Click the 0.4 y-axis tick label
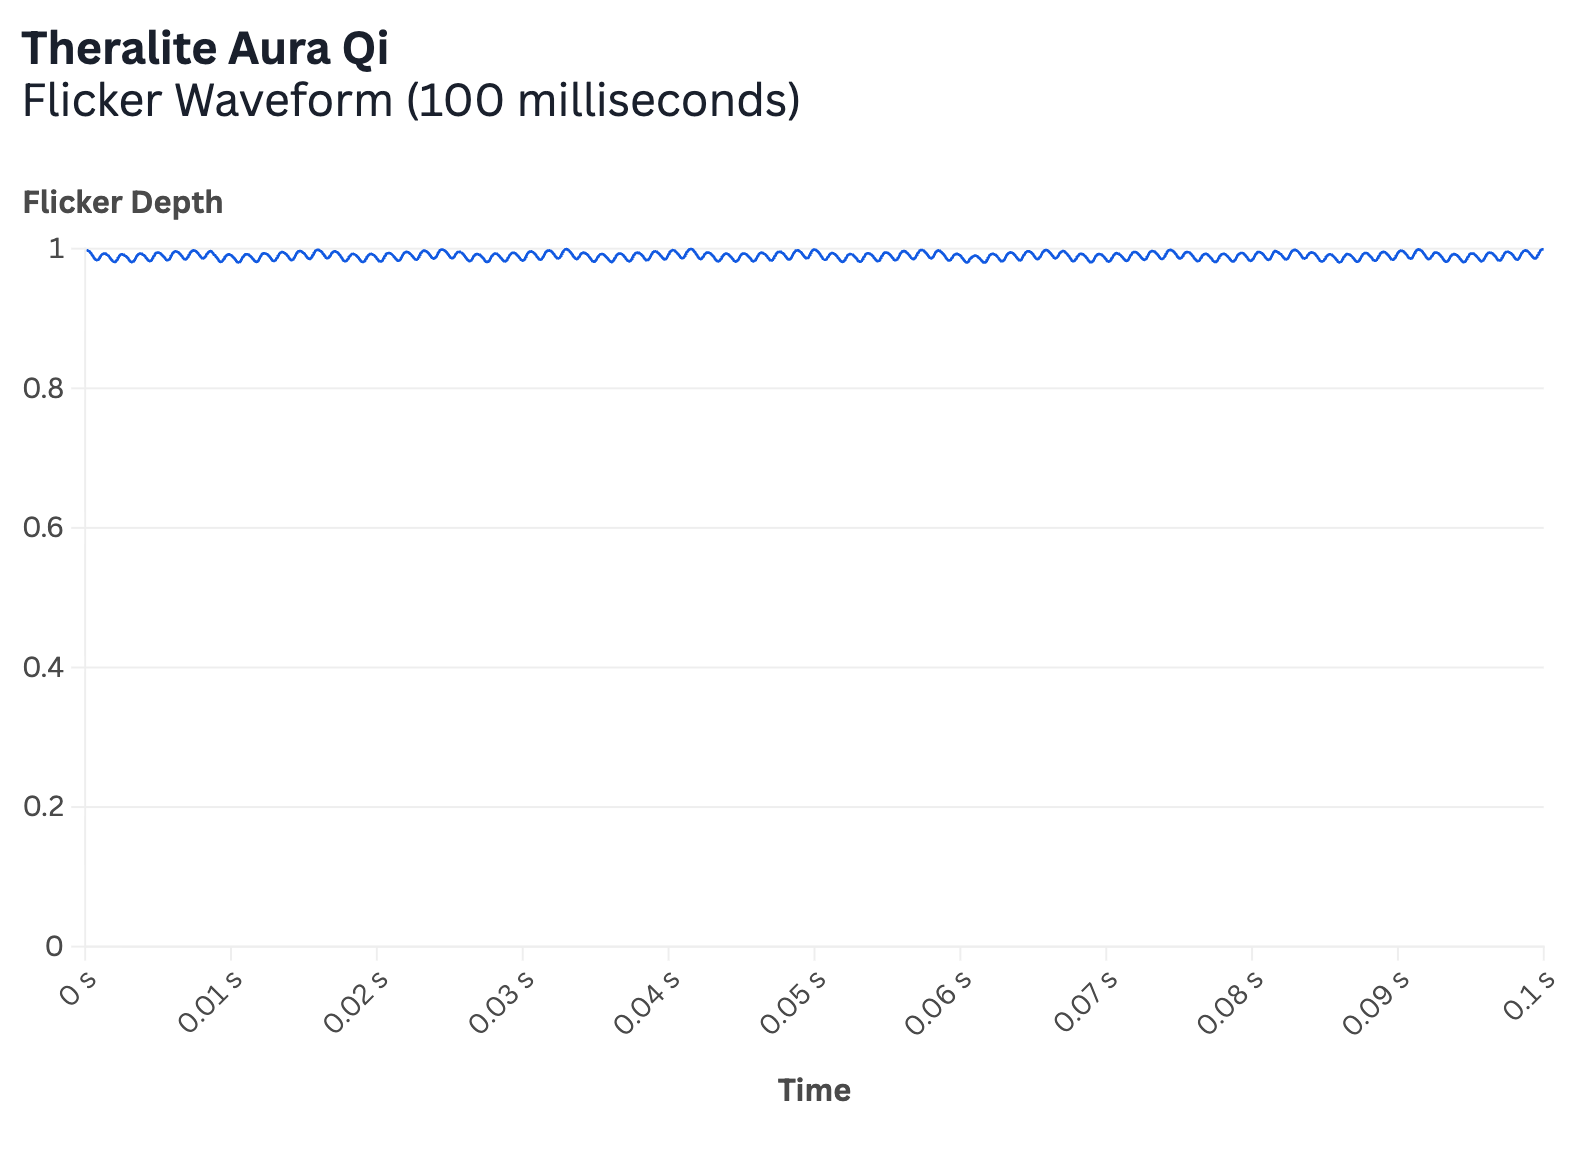Viewport: 1588px width, 1150px height. (x=43, y=667)
